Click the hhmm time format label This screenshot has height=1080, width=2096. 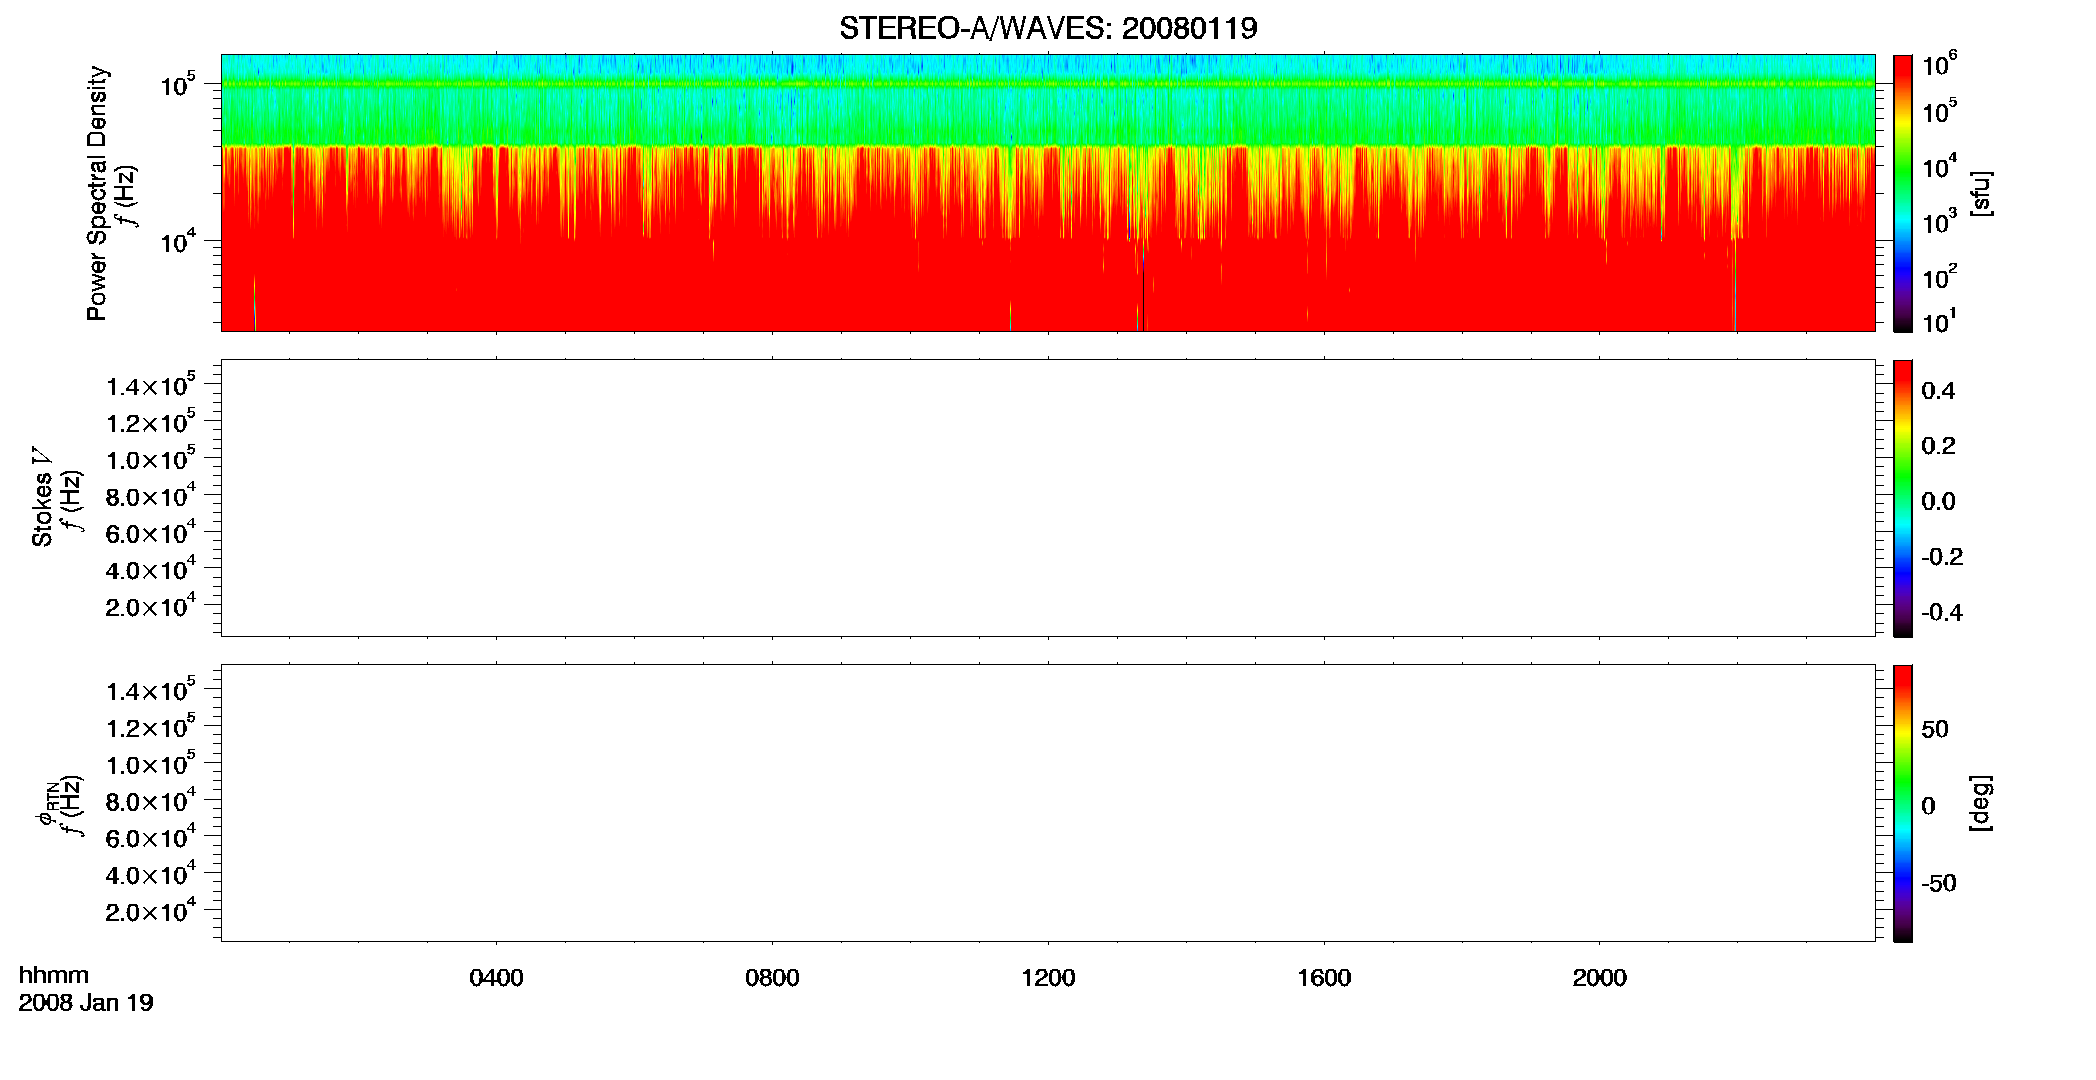point(54,975)
